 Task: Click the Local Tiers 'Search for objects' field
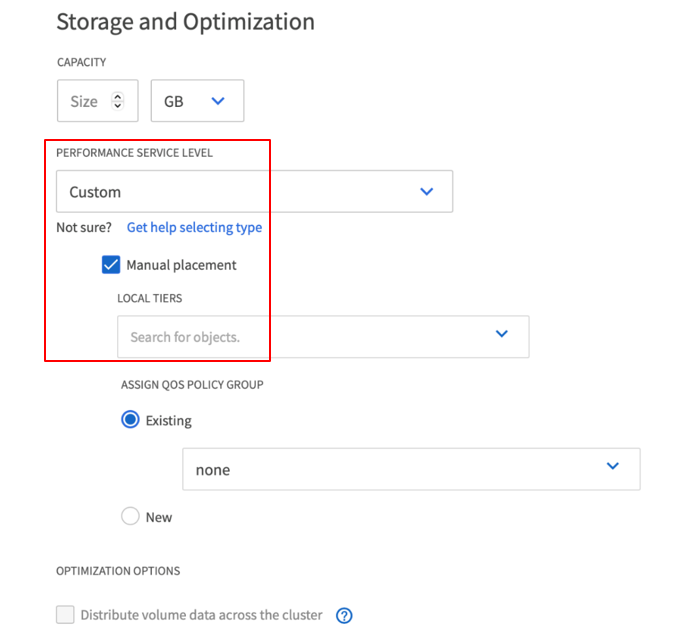click(300, 337)
